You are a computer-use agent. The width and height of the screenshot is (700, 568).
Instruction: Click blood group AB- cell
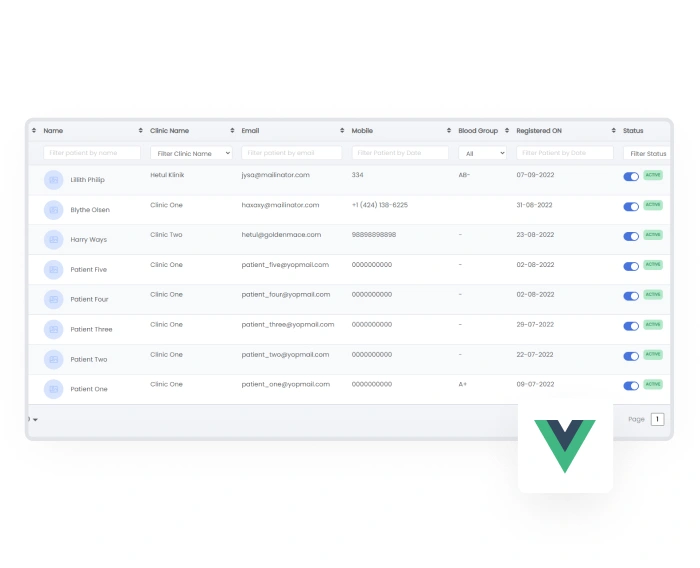pos(464,175)
